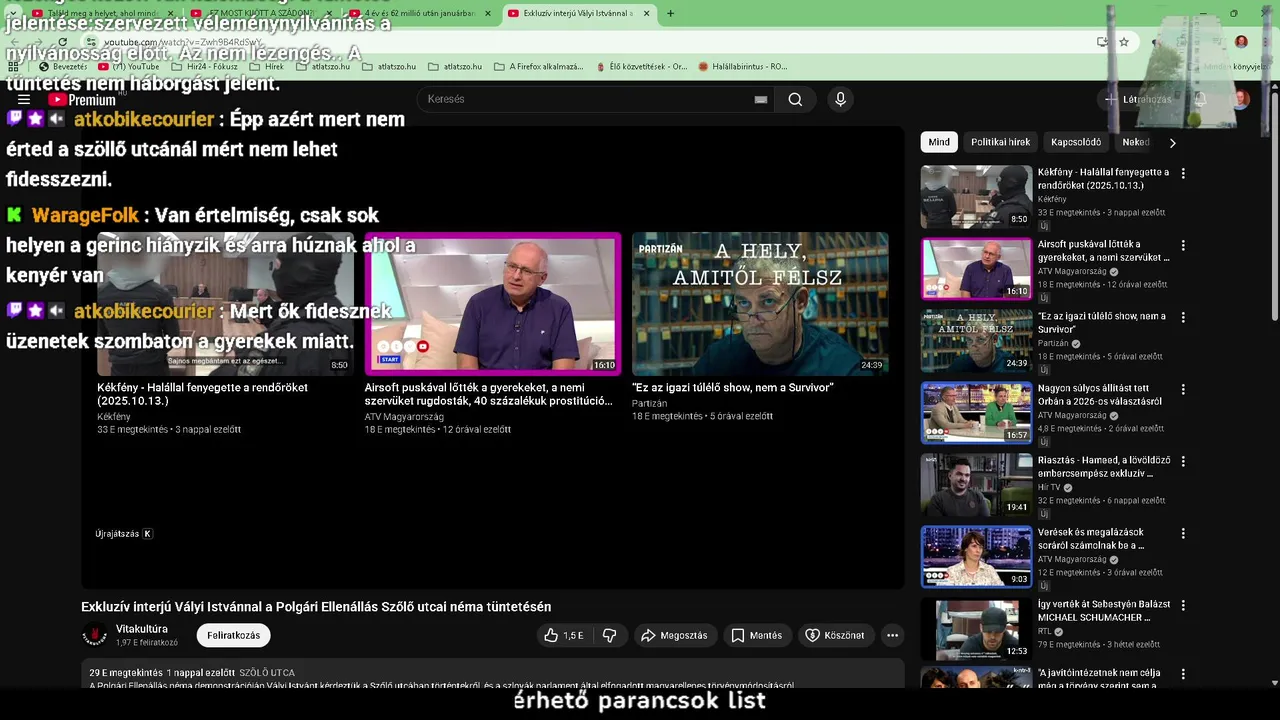Open Hír TV channel name in sidebar

click(x=1049, y=488)
